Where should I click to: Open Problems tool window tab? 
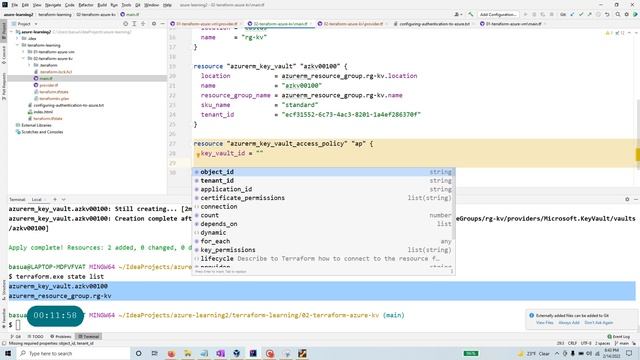pyautogui.click(x=61, y=336)
